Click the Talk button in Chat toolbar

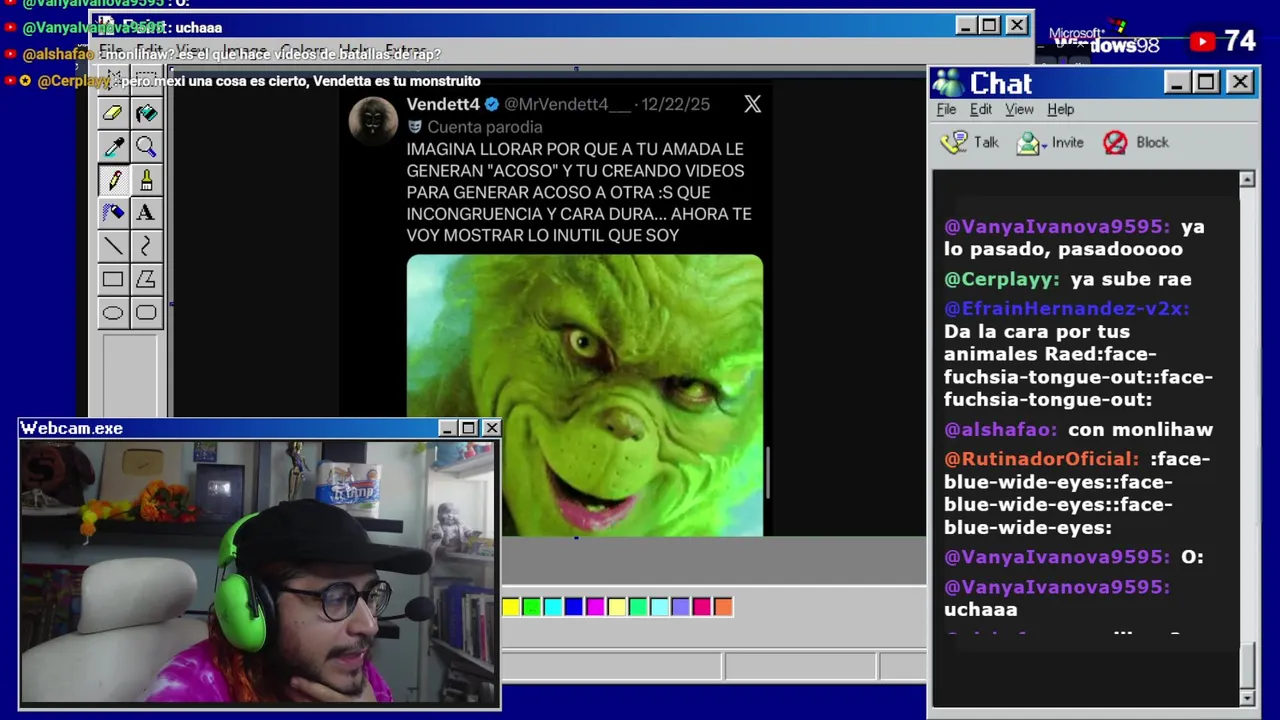pyautogui.click(x=969, y=142)
